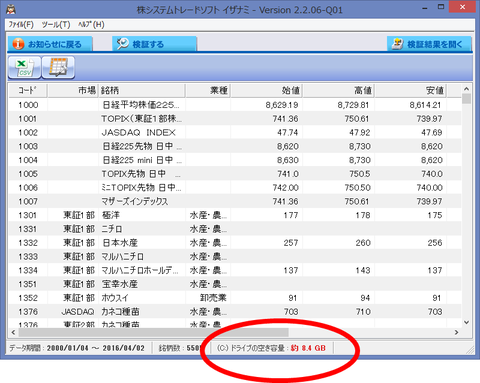Click horizontal scrollbar right arrow
480x383 pixels.
click(456, 332)
